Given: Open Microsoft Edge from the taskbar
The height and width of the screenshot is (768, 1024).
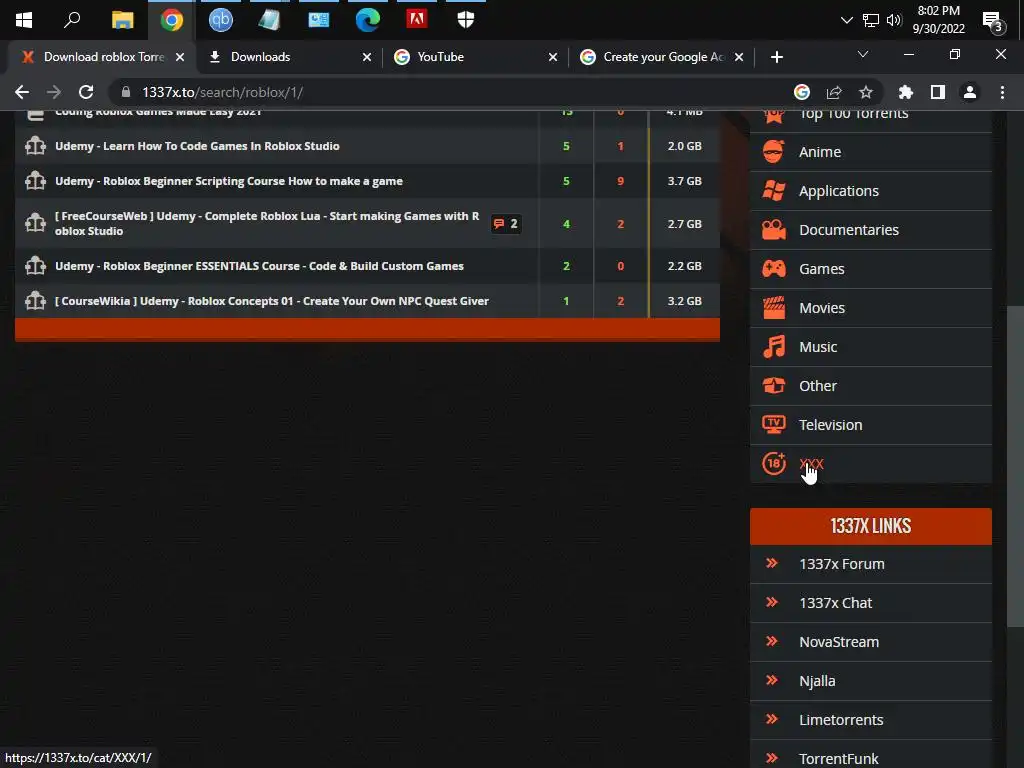Looking at the screenshot, I should pyautogui.click(x=368, y=20).
